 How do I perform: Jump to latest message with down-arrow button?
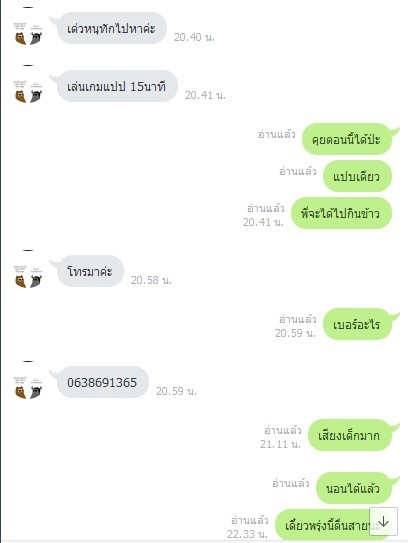click(383, 522)
